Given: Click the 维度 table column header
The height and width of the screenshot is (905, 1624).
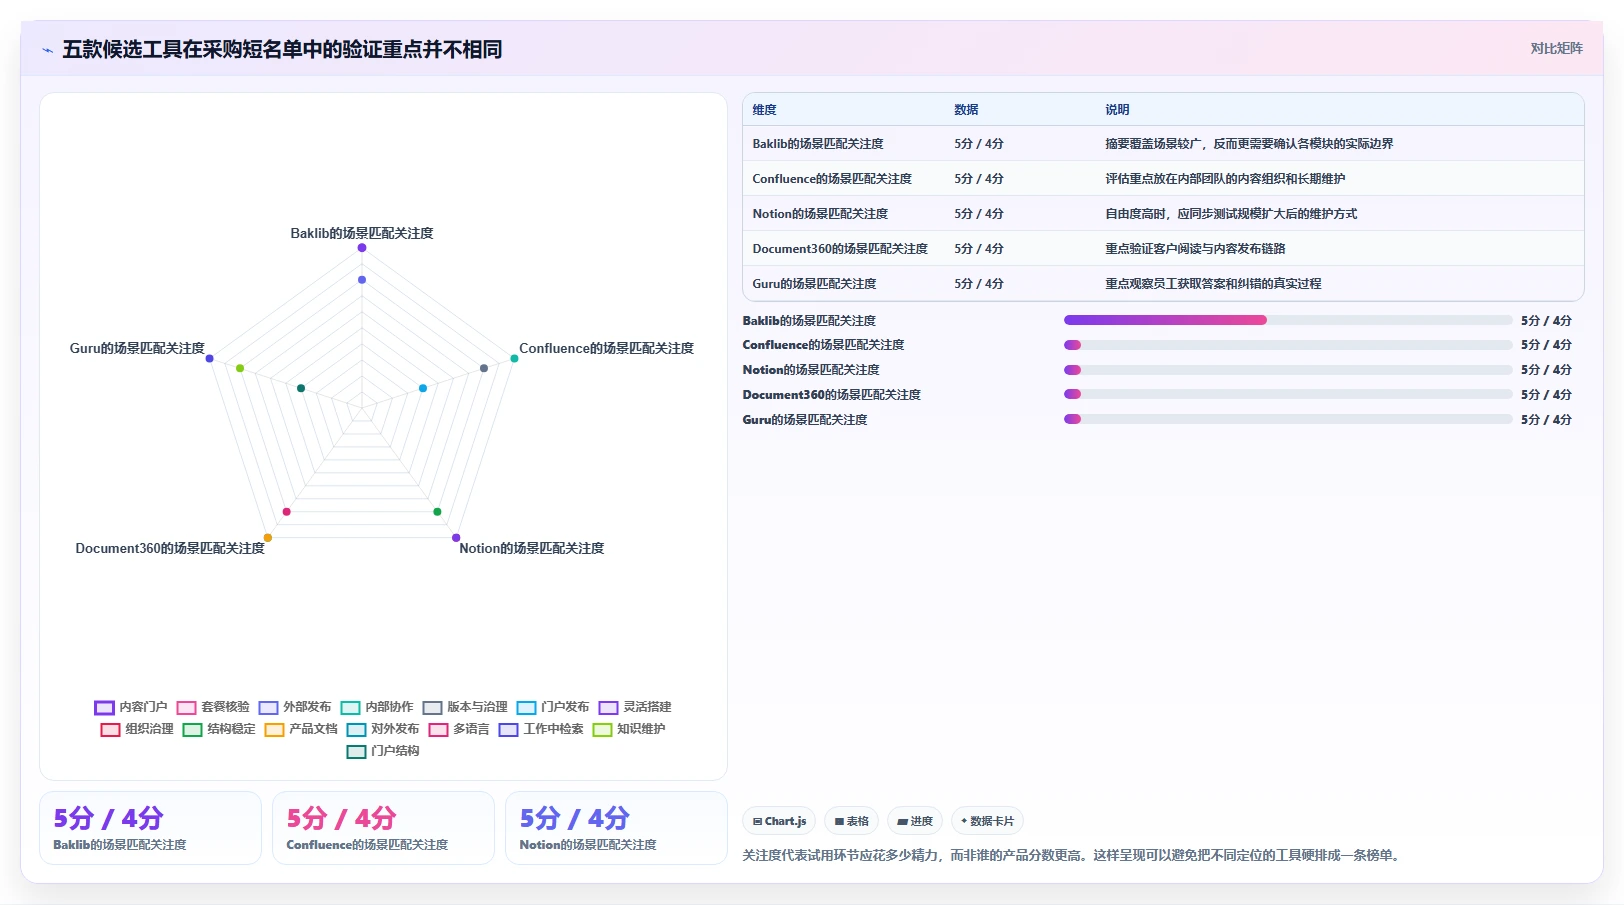Looking at the screenshot, I should click(764, 110).
